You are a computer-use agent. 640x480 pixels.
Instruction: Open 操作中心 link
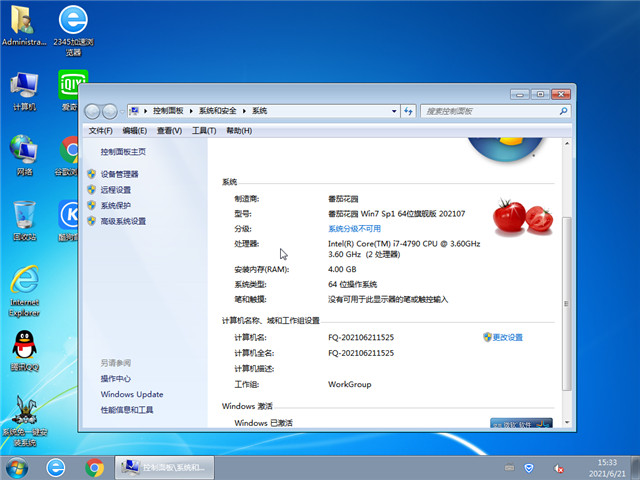[116, 378]
